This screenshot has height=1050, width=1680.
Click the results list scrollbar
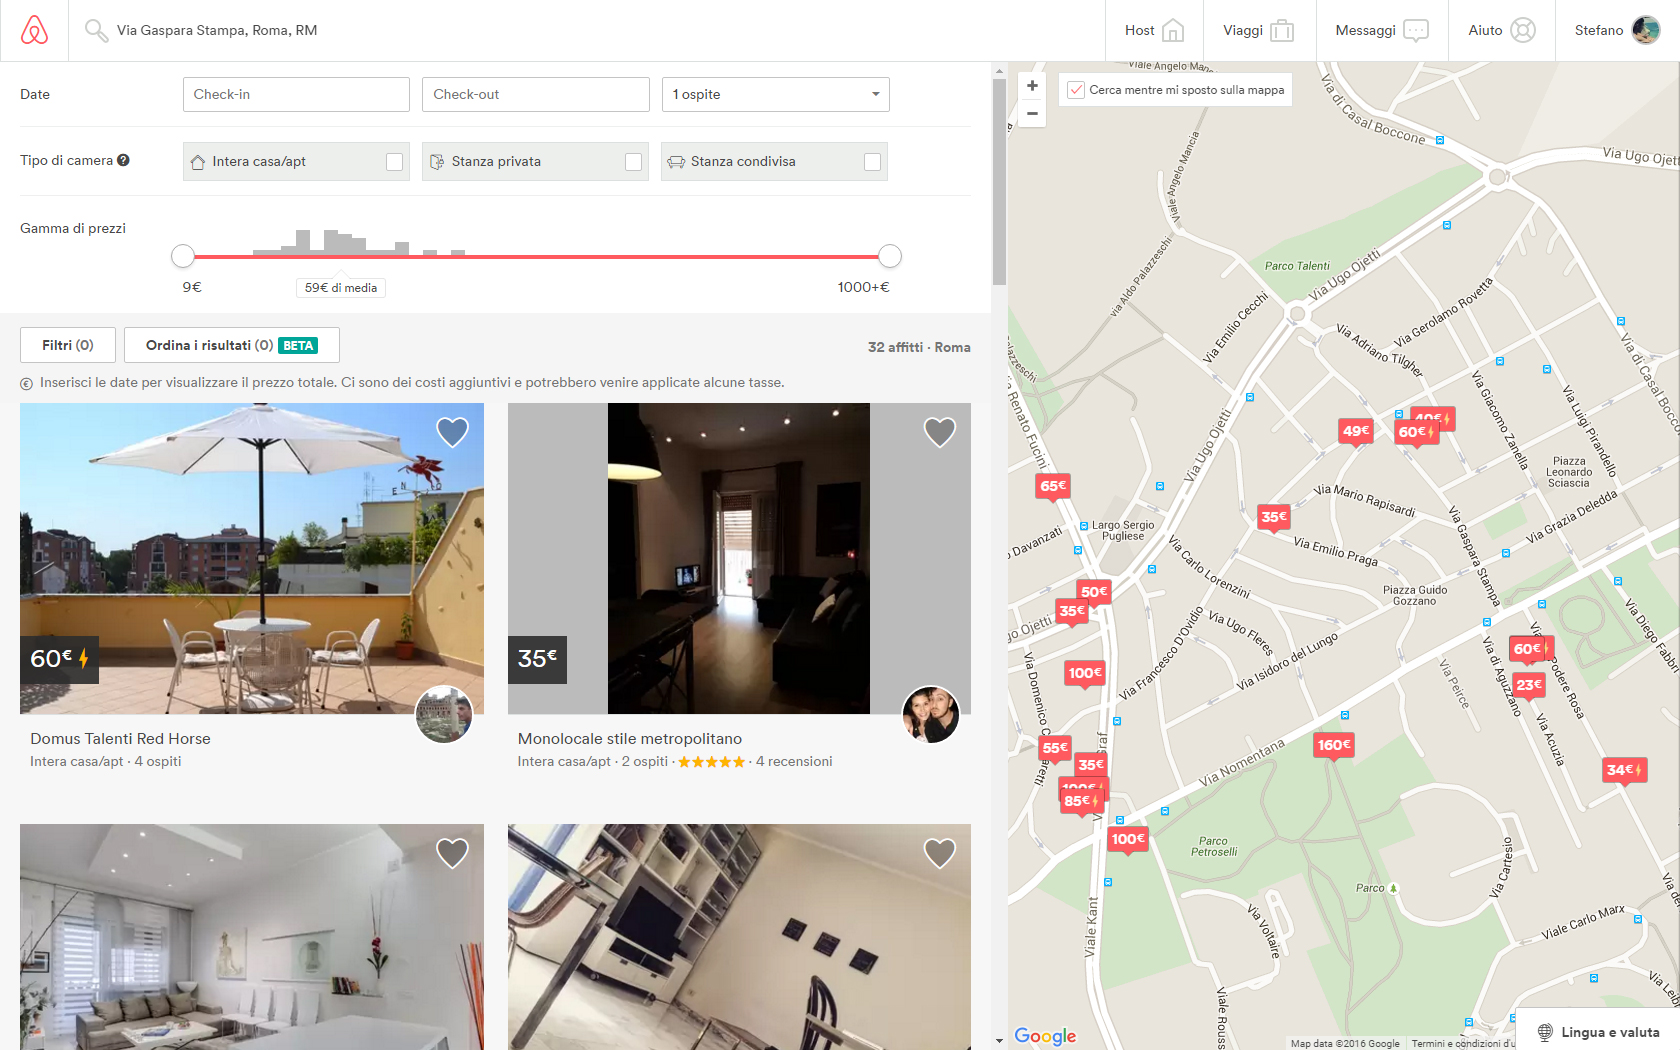[x=999, y=181]
